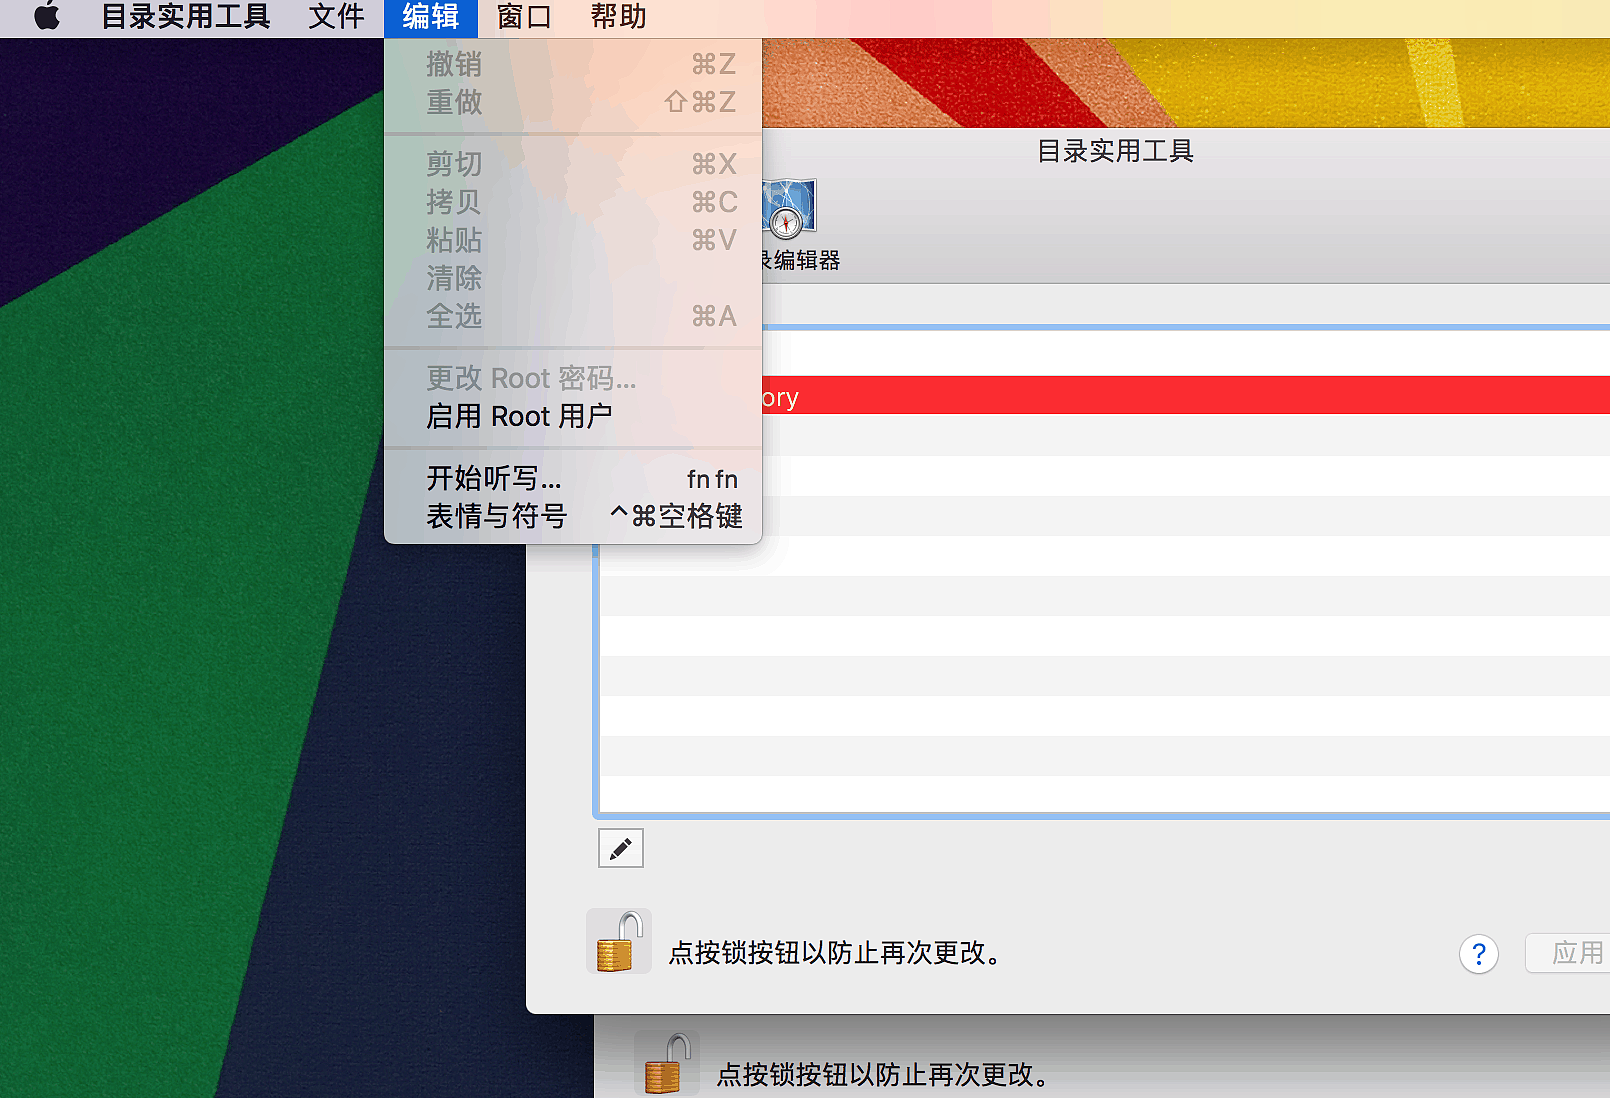Image resolution: width=1610 pixels, height=1098 pixels.
Task: Open the 帮助 menu
Action: pos(618,17)
